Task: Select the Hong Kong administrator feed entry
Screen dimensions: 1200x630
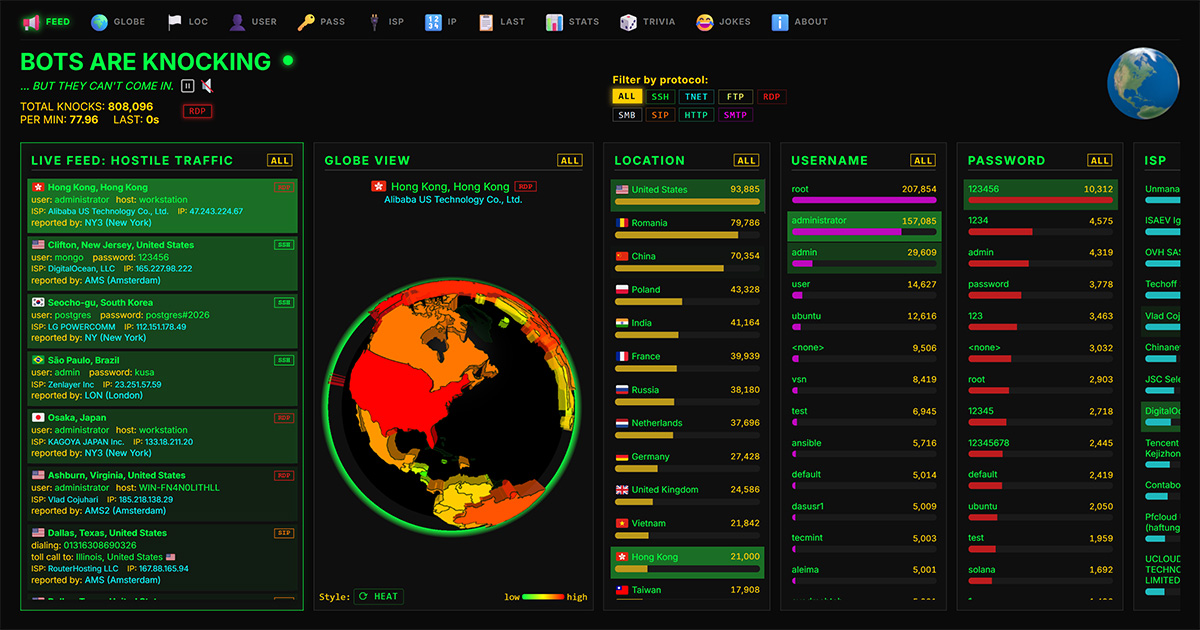Action: coord(162,205)
